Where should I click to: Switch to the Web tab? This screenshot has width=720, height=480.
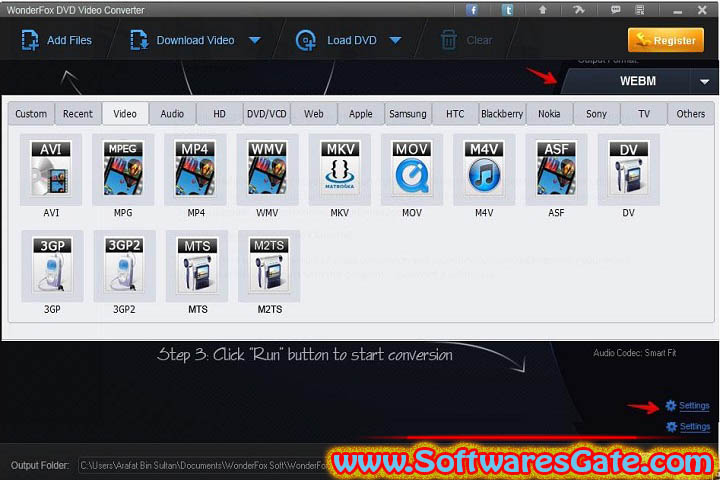click(x=314, y=114)
